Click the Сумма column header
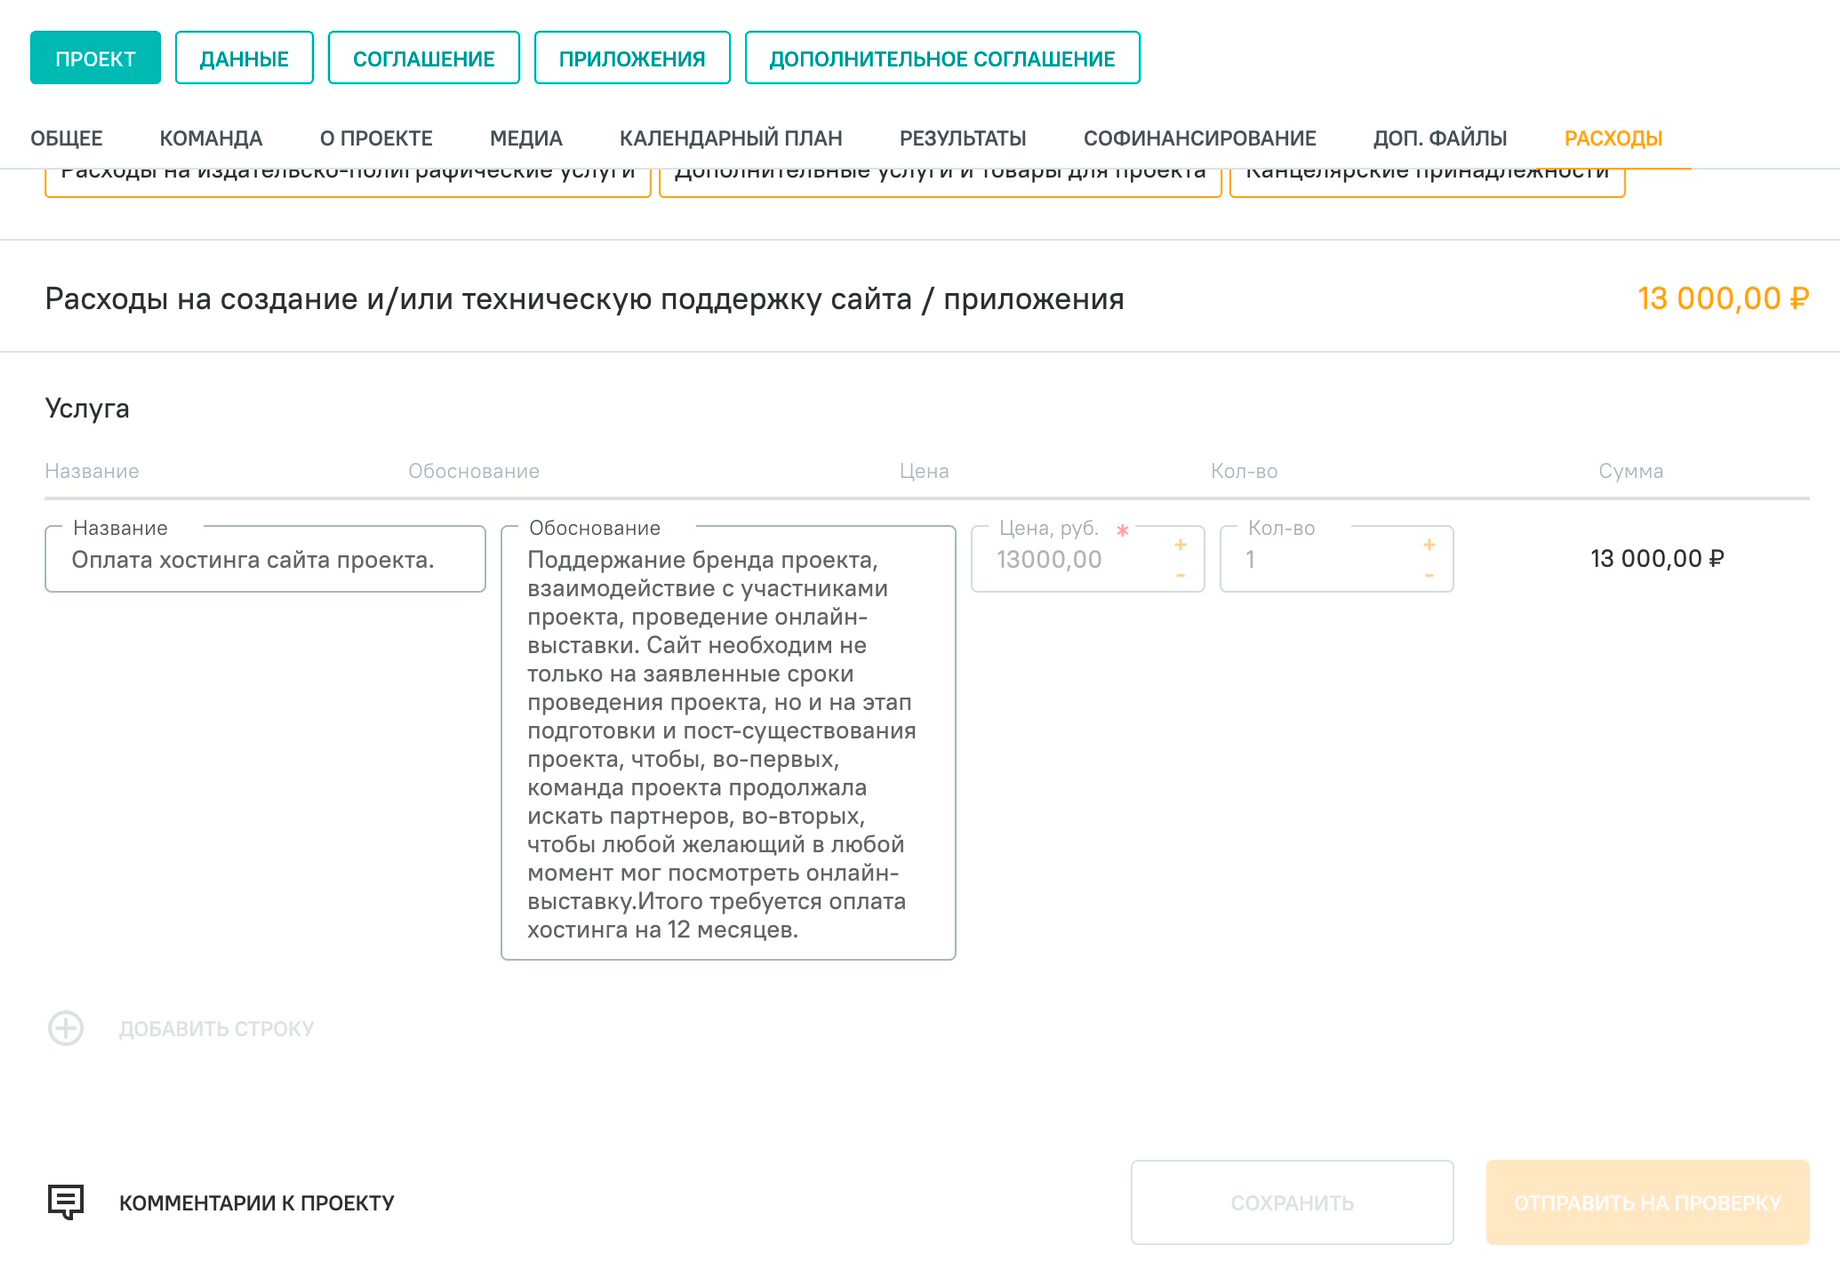 [x=1631, y=471]
